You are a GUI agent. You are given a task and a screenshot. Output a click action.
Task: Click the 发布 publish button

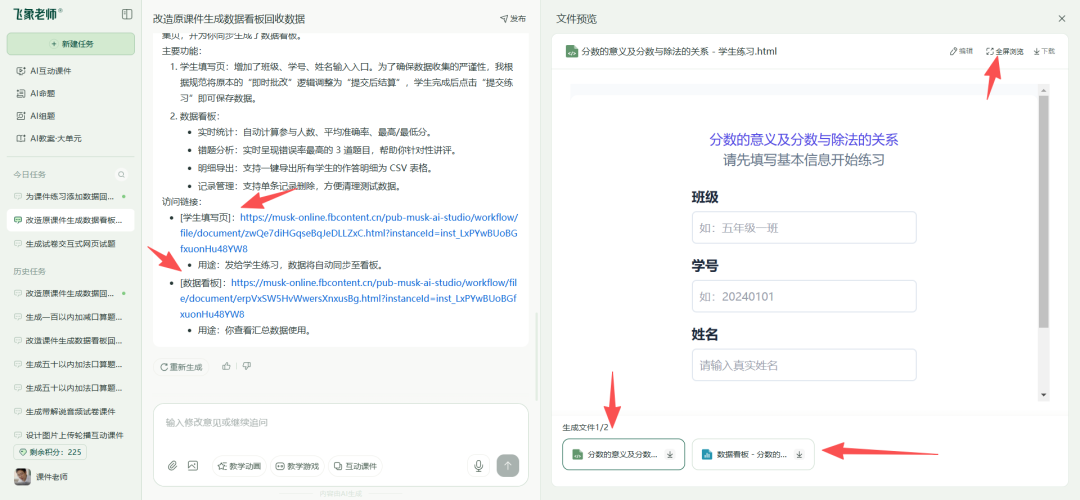point(513,19)
